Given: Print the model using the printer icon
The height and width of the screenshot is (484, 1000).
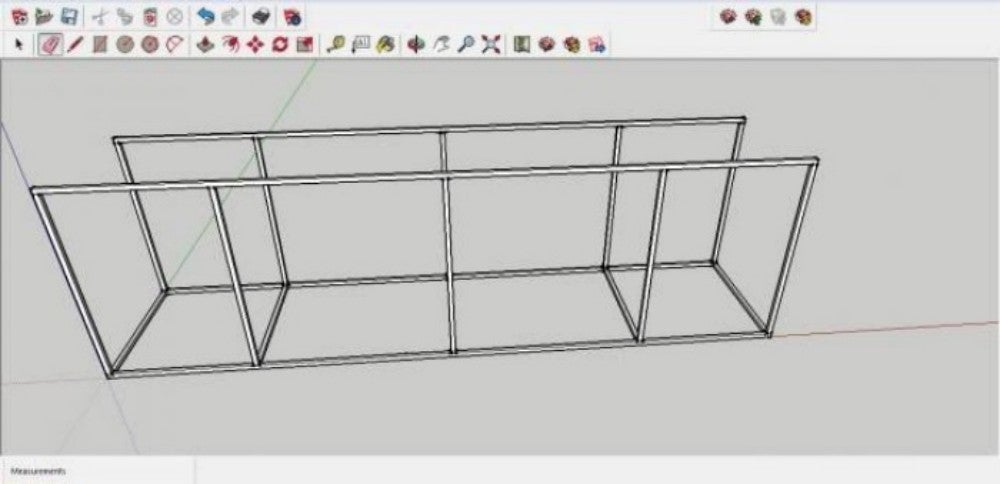Looking at the screenshot, I should click(x=261, y=17).
